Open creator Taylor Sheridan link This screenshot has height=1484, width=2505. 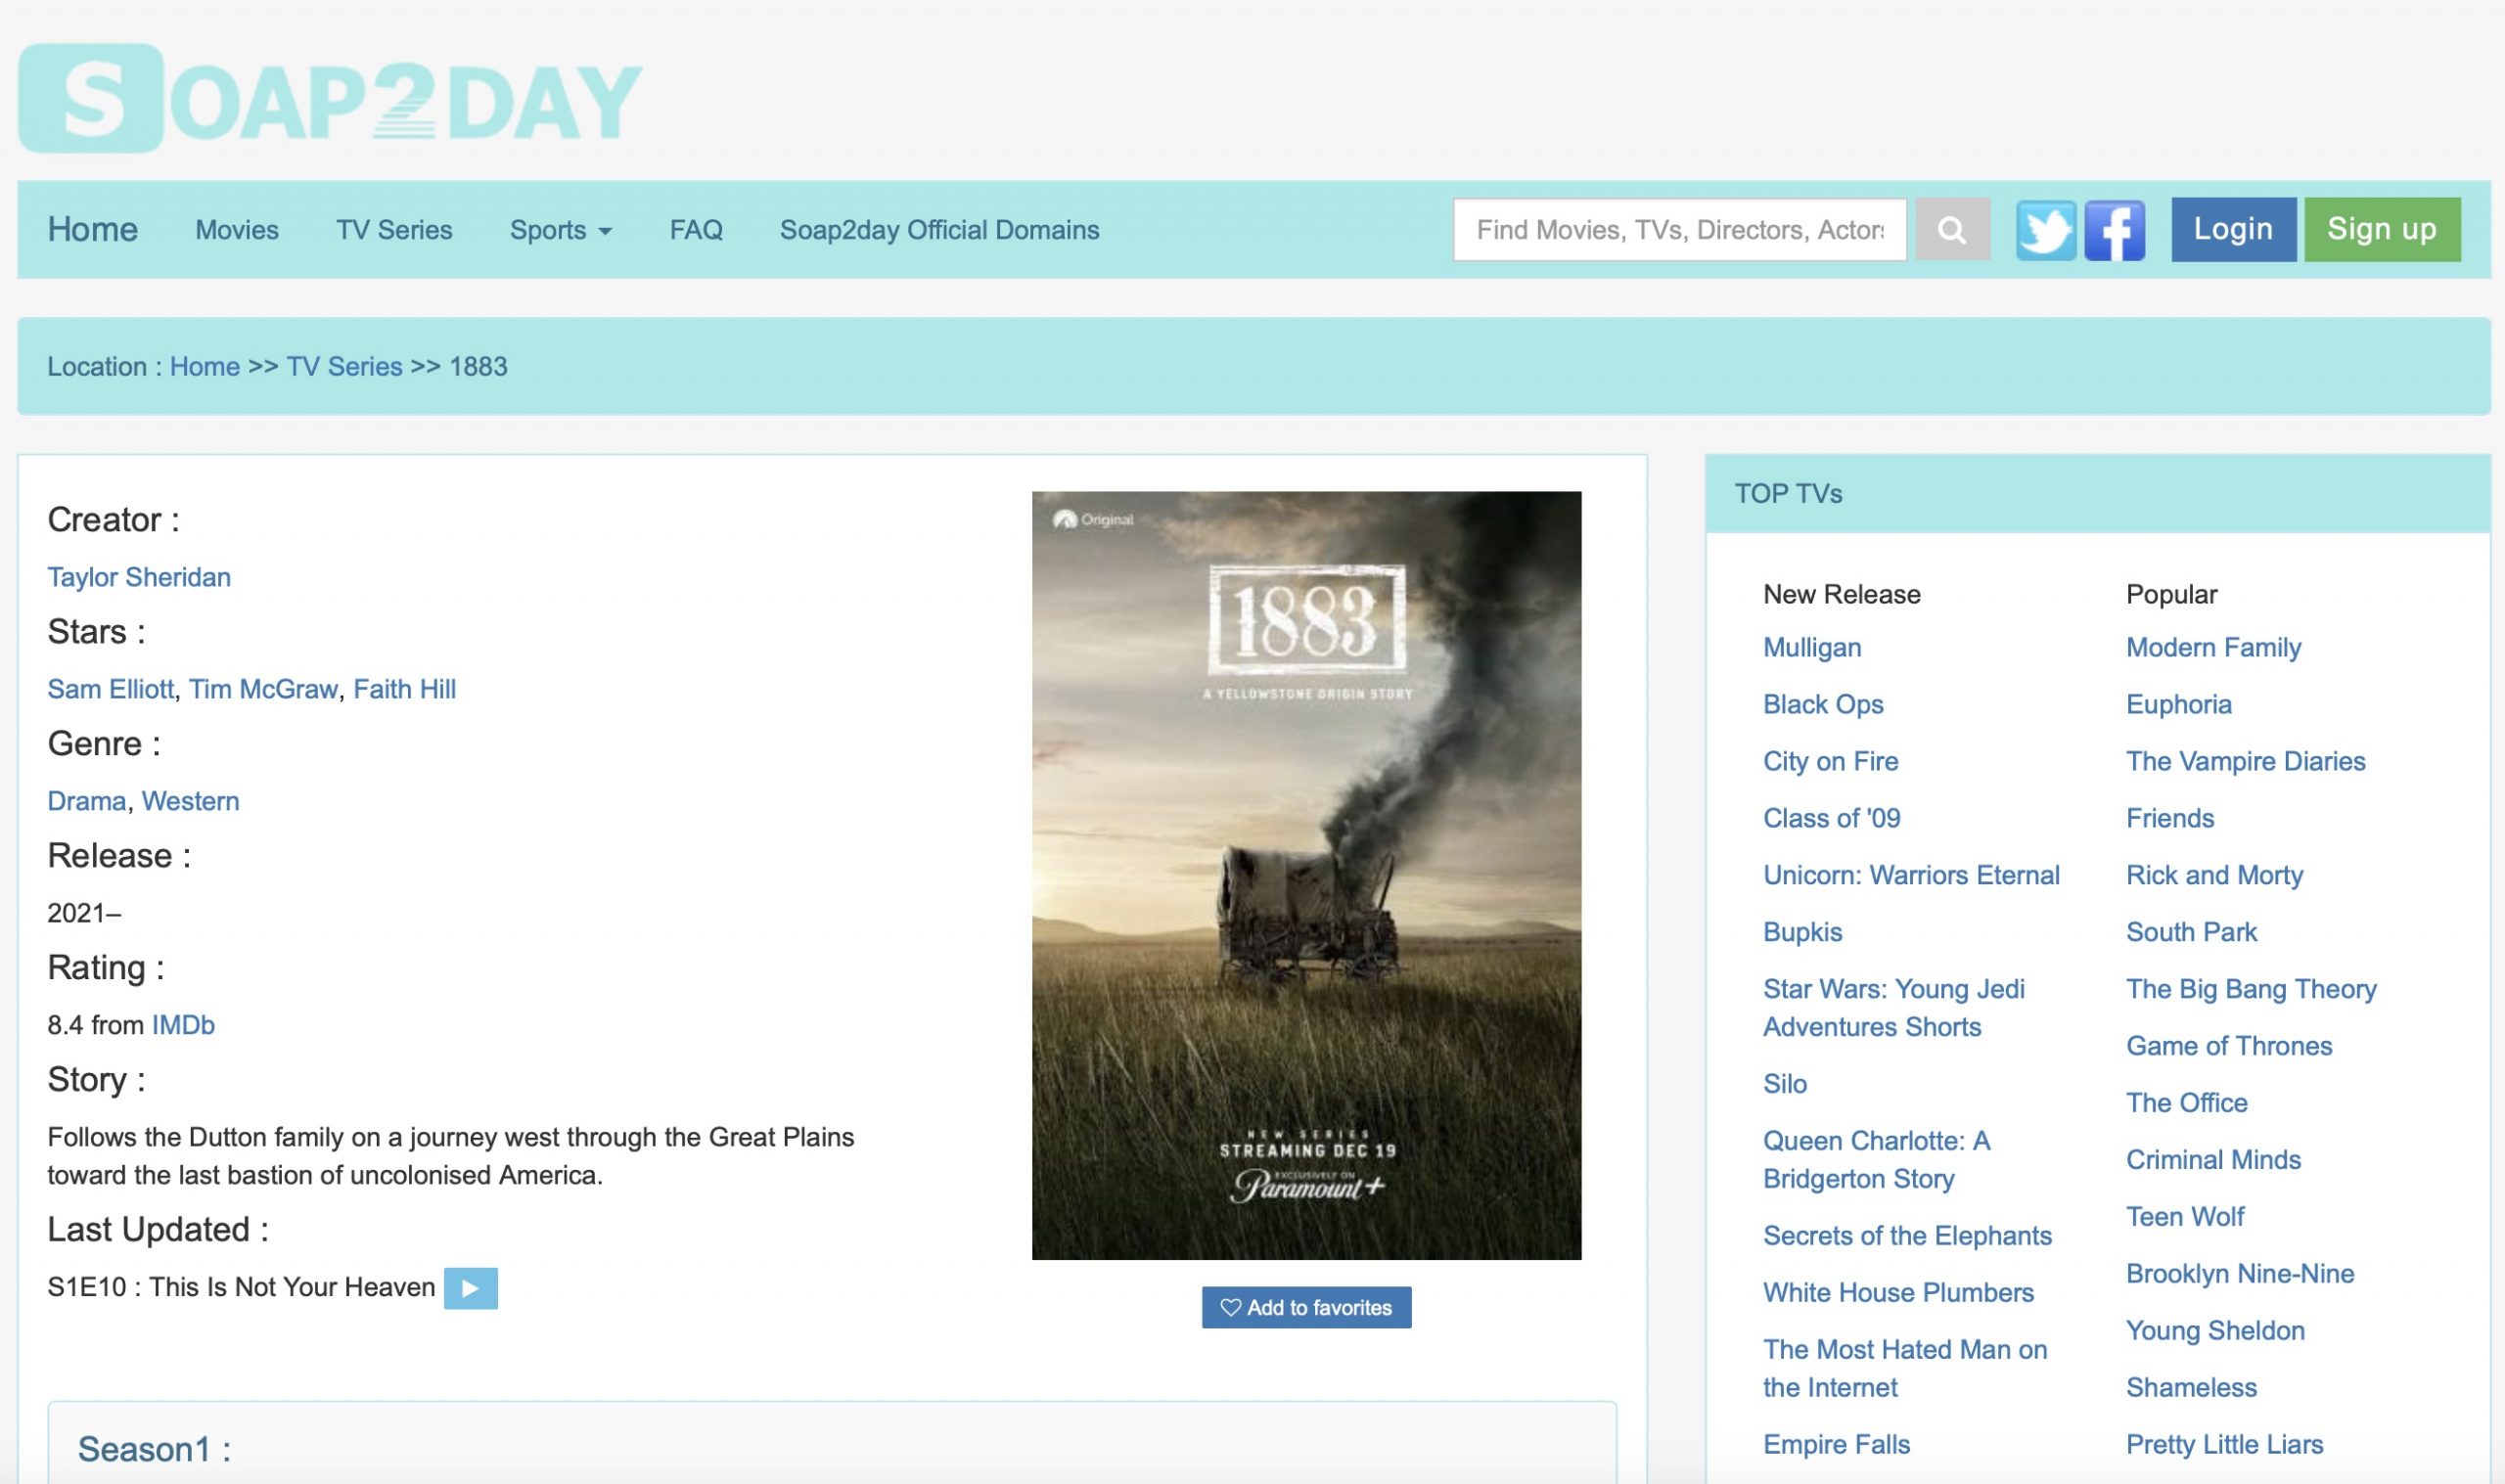[139, 578]
